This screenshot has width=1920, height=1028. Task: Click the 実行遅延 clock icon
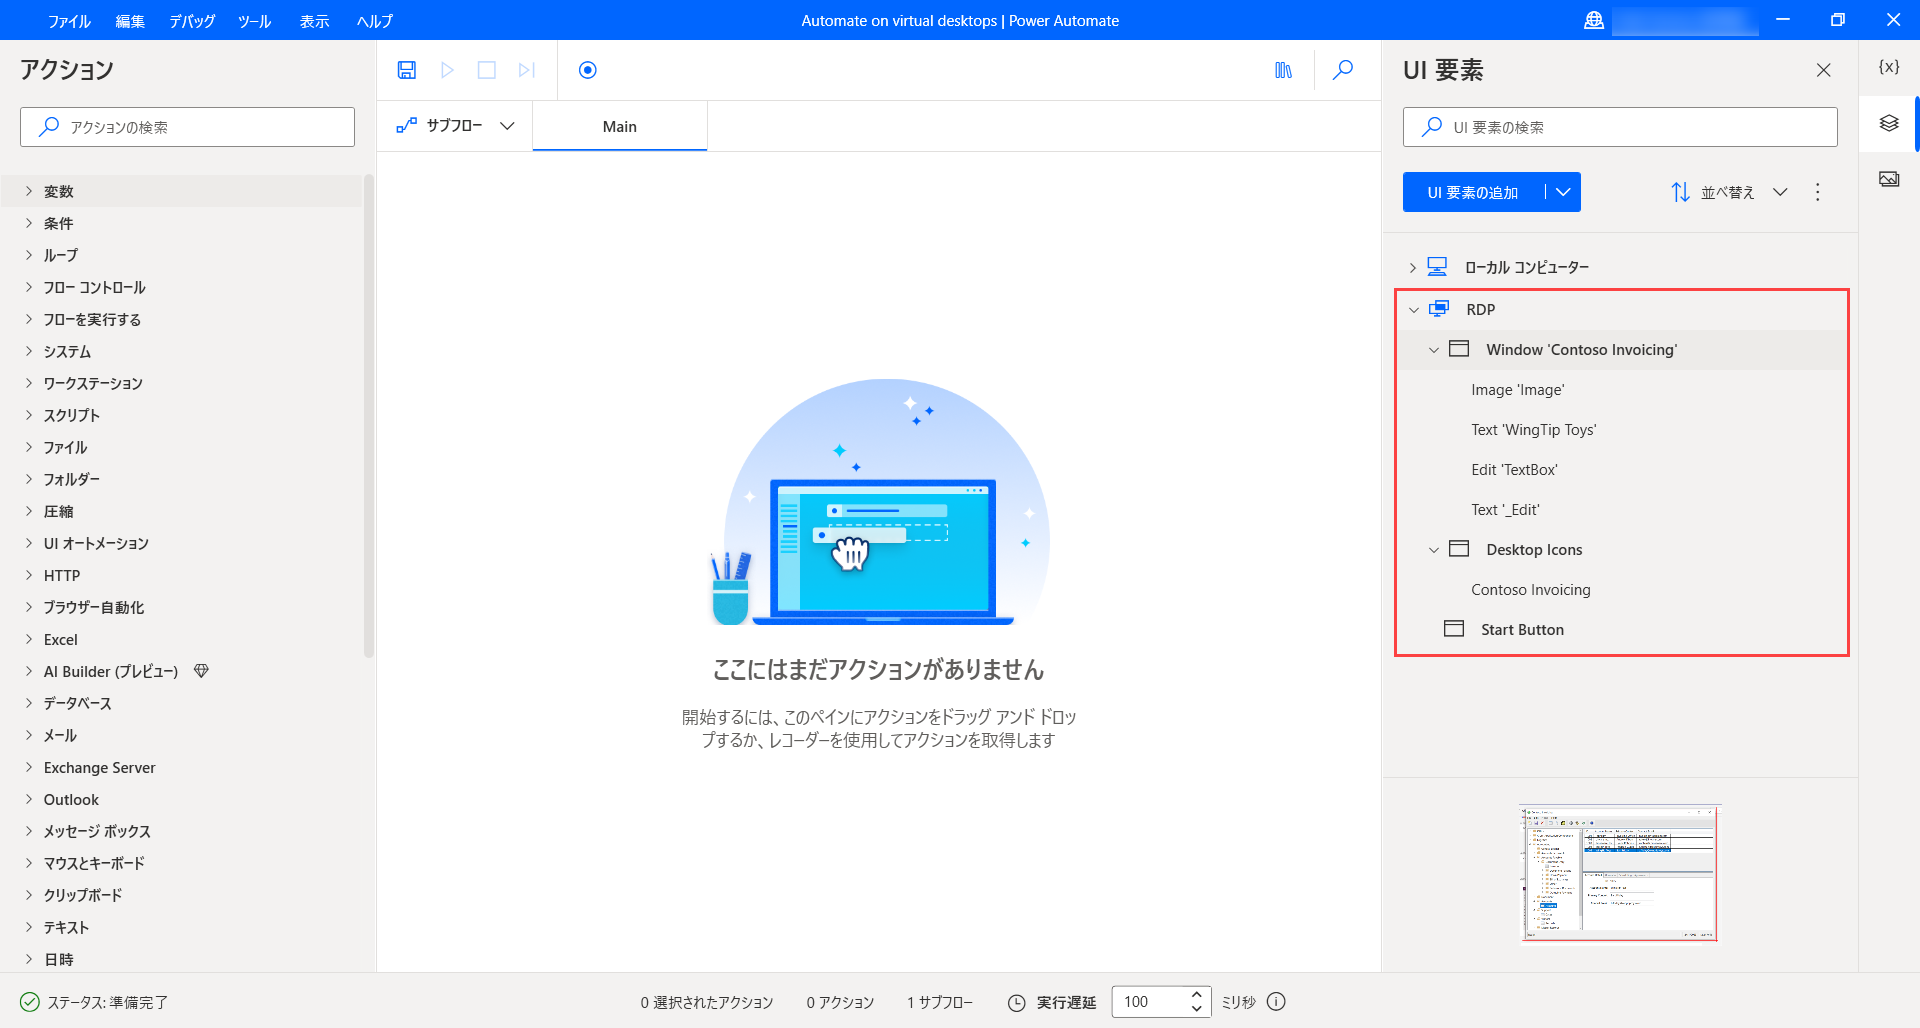point(1017,1002)
